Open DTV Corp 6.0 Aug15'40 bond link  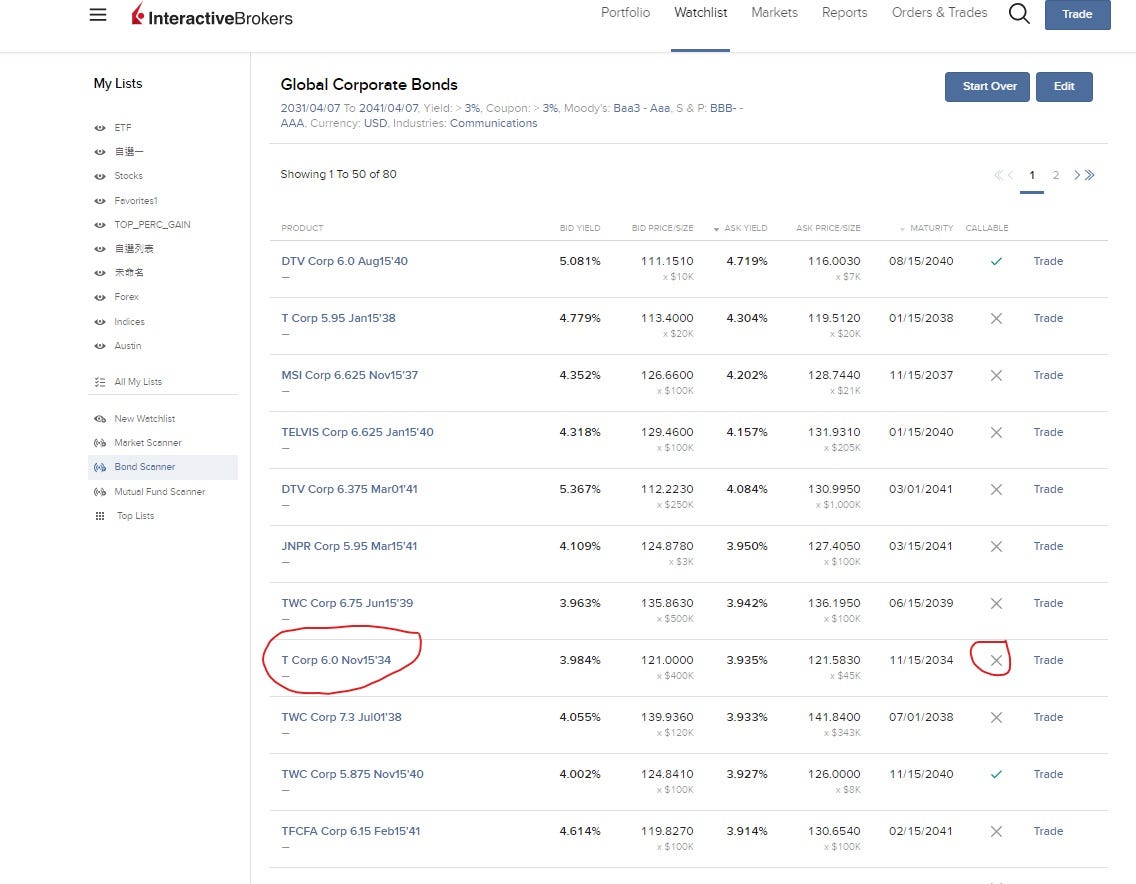coord(344,261)
